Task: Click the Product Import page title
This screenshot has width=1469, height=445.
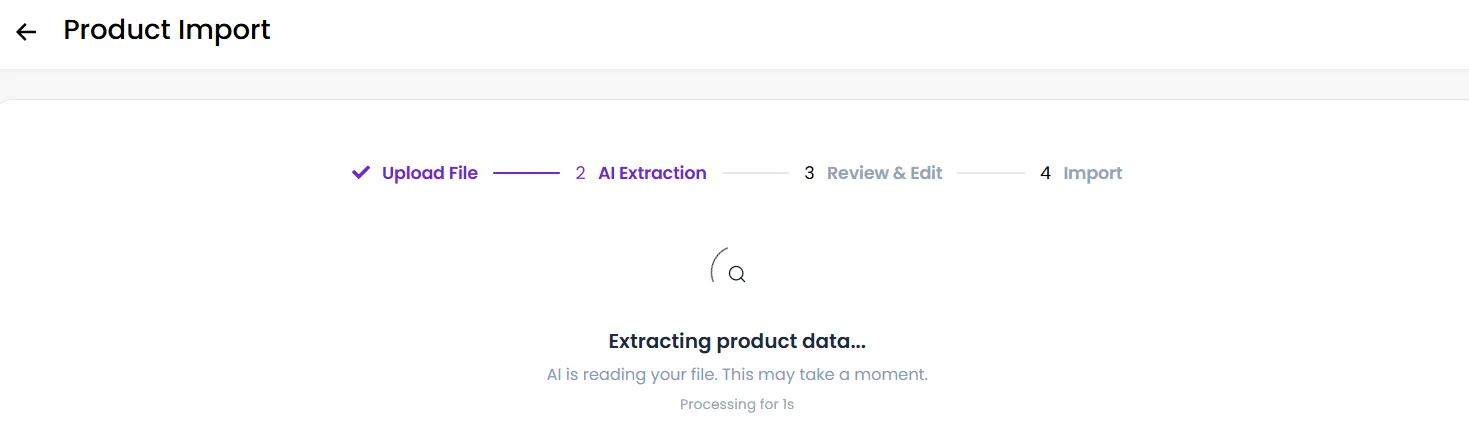Action: (167, 30)
